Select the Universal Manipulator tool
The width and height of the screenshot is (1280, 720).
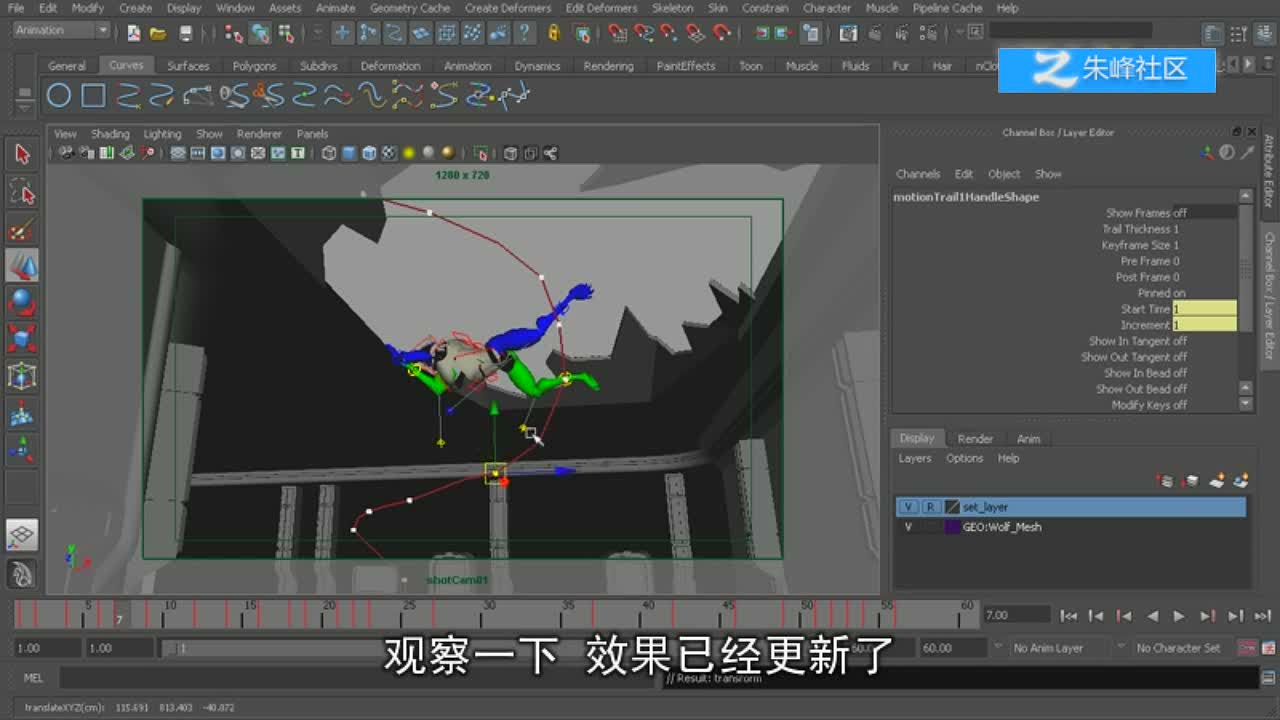[x=22, y=376]
